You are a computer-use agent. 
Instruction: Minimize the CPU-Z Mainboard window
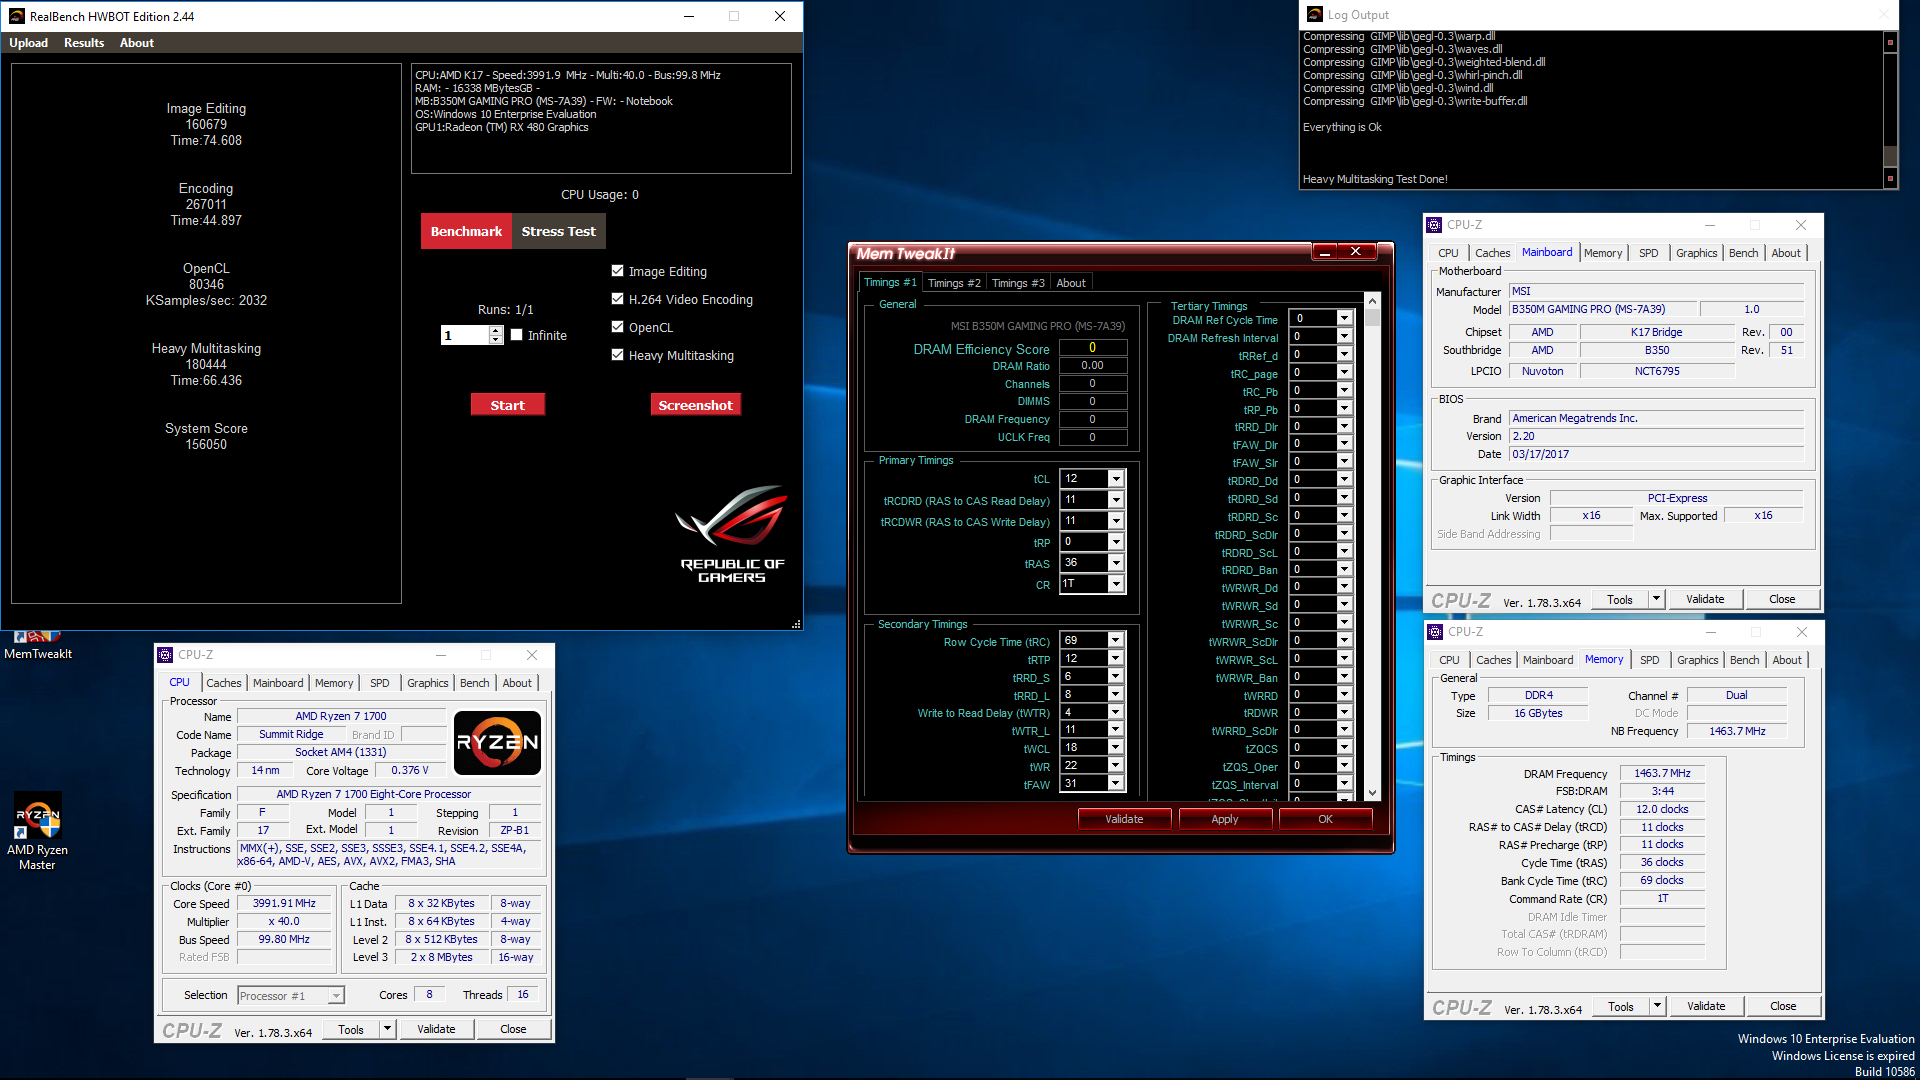pos(1710,225)
